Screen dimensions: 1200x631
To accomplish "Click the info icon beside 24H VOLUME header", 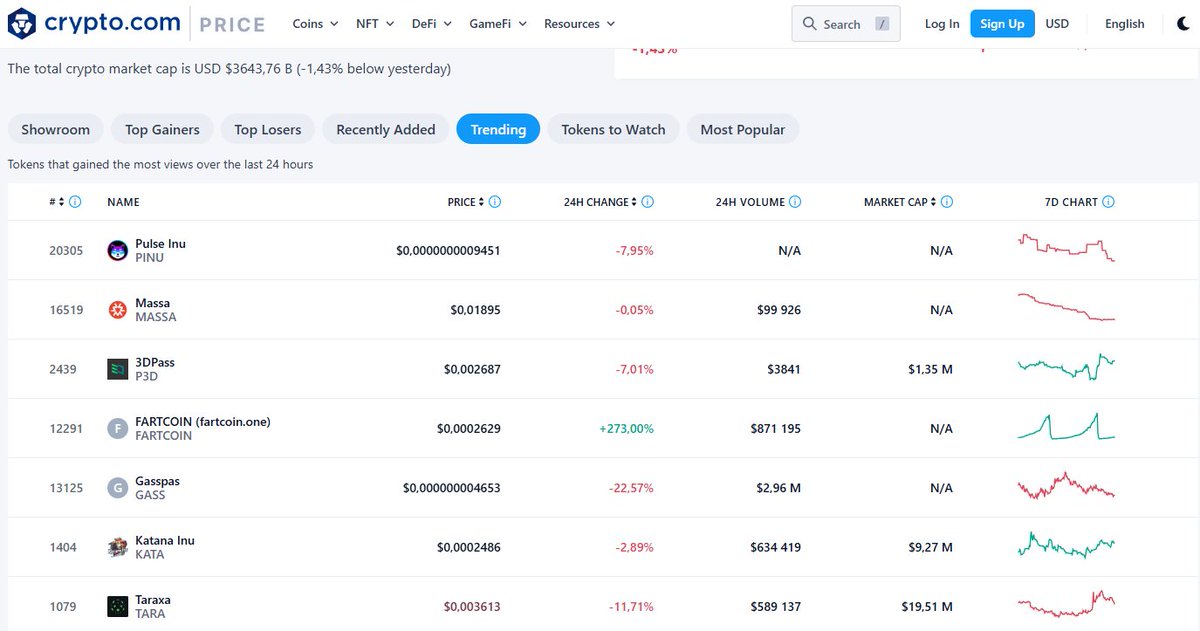I will [x=795, y=202].
